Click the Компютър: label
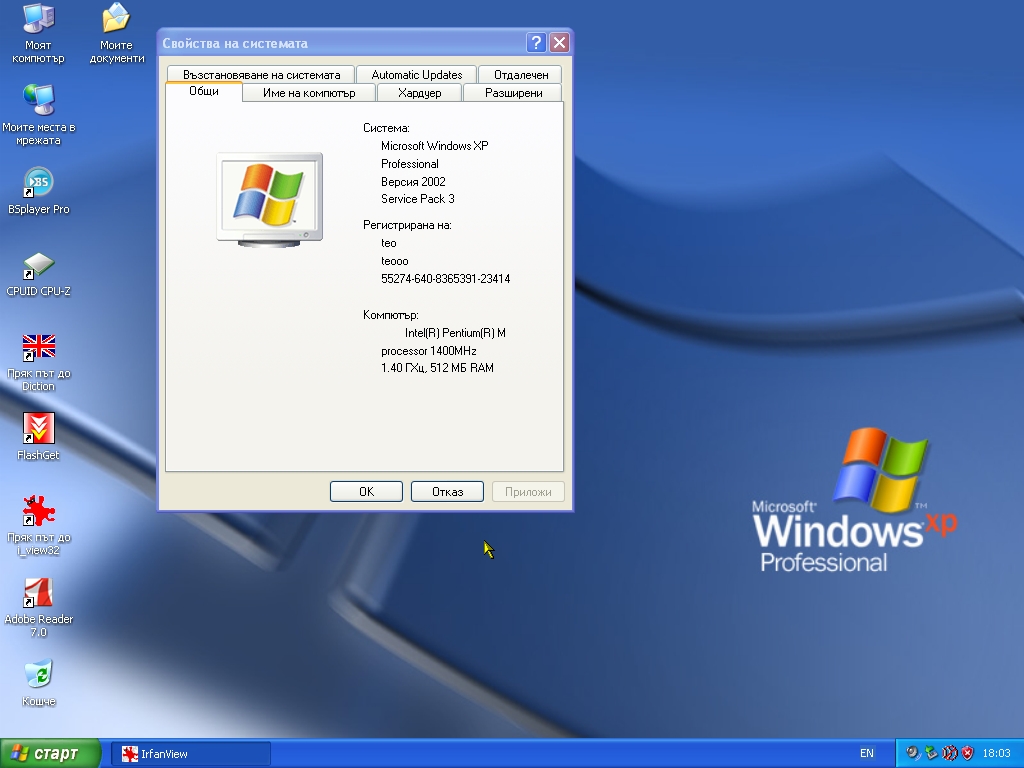Viewport: 1024px width, 768px height. (391, 315)
